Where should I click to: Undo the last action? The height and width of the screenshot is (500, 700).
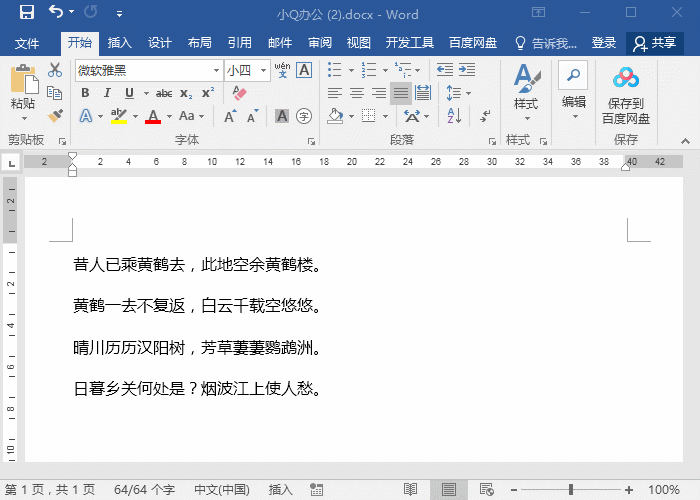coord(56,12)
